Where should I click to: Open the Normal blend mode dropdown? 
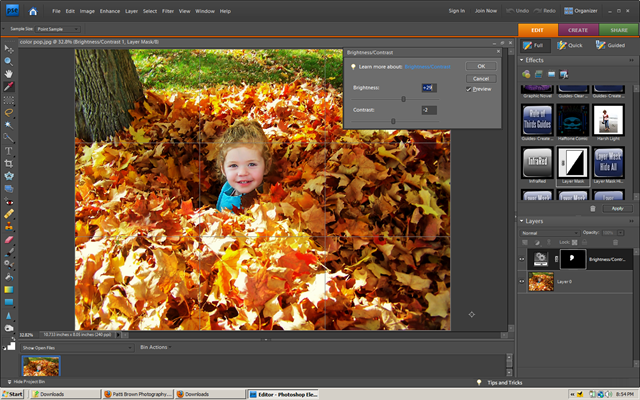(x=549, y=233)
